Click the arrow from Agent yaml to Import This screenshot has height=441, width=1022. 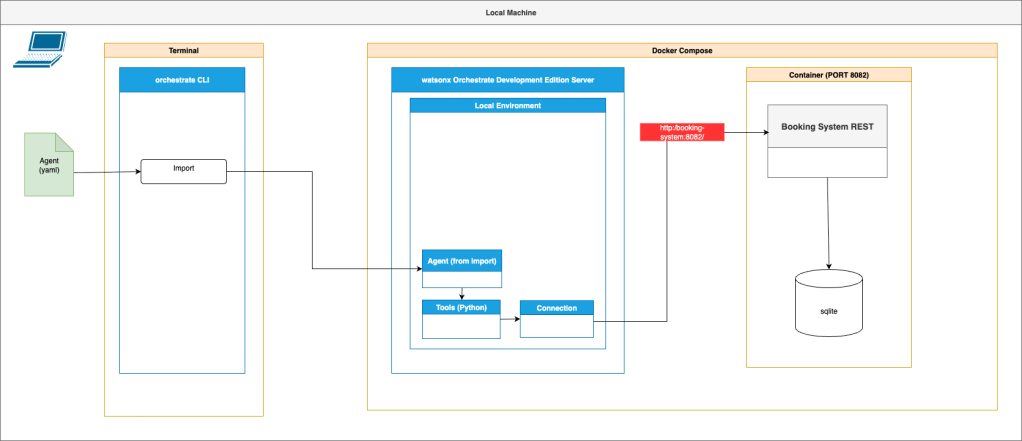coord(107,172)
